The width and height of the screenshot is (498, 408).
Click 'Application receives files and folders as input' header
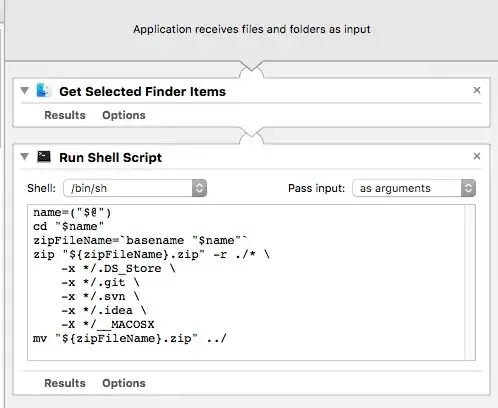(252, 29)
